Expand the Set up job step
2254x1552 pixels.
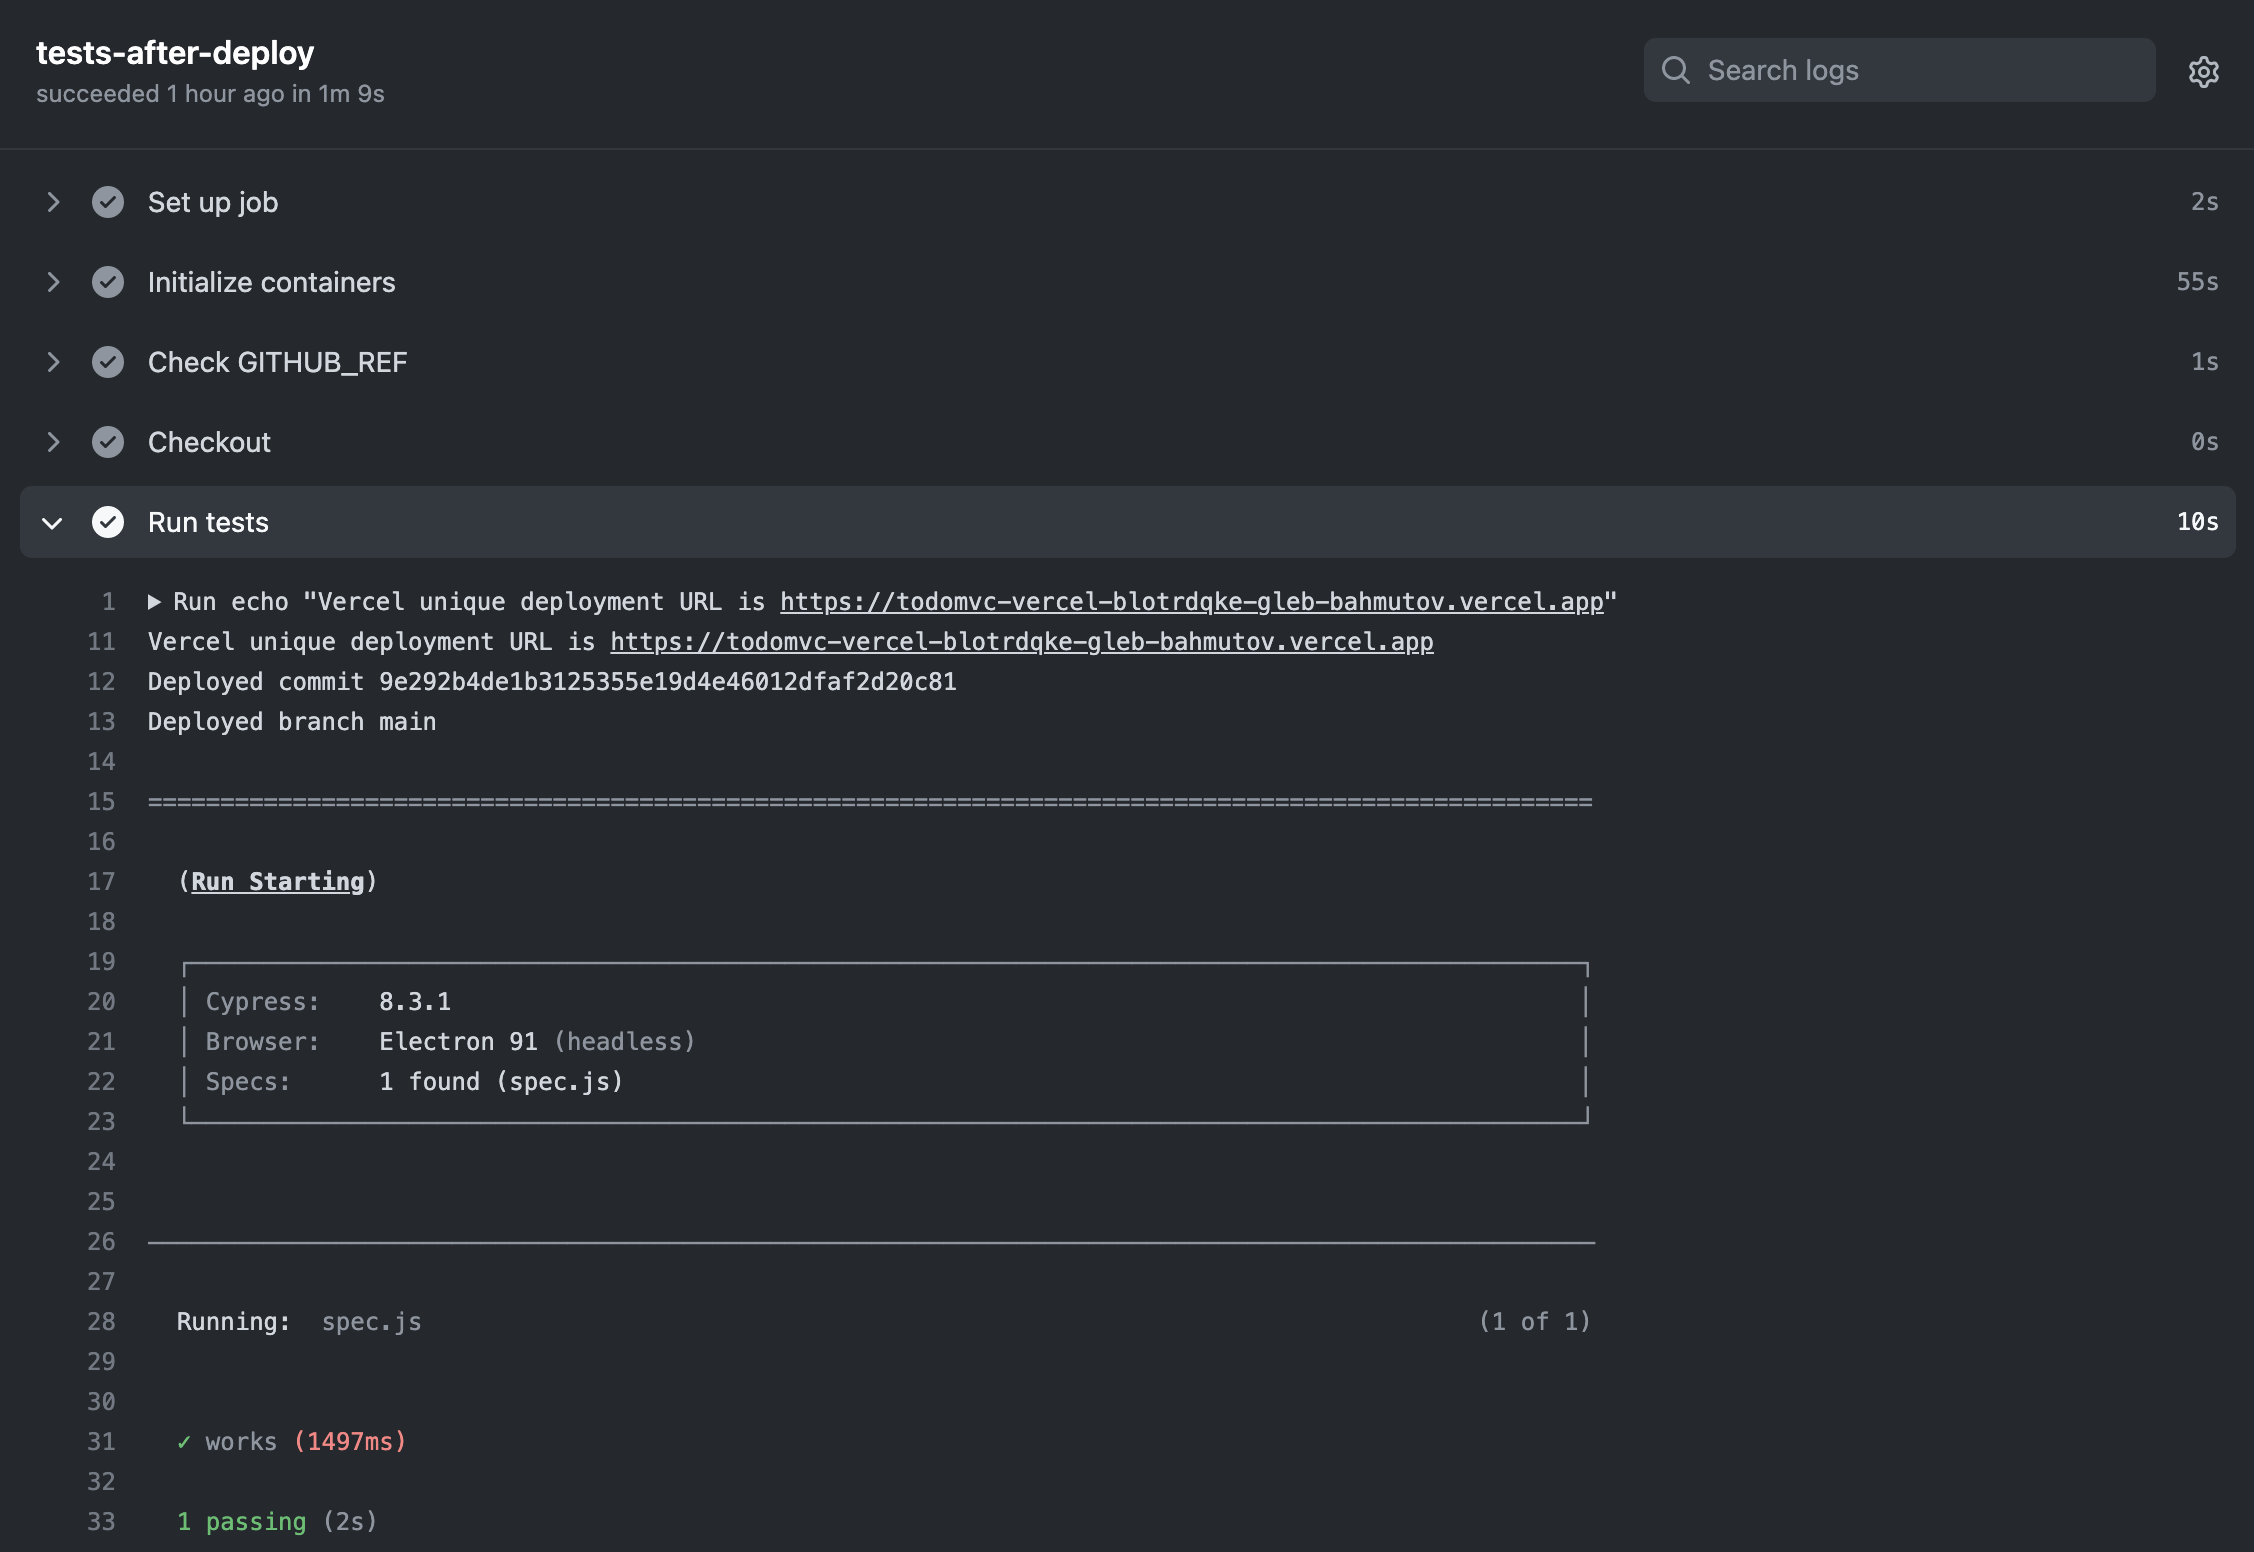coord(53,202)
